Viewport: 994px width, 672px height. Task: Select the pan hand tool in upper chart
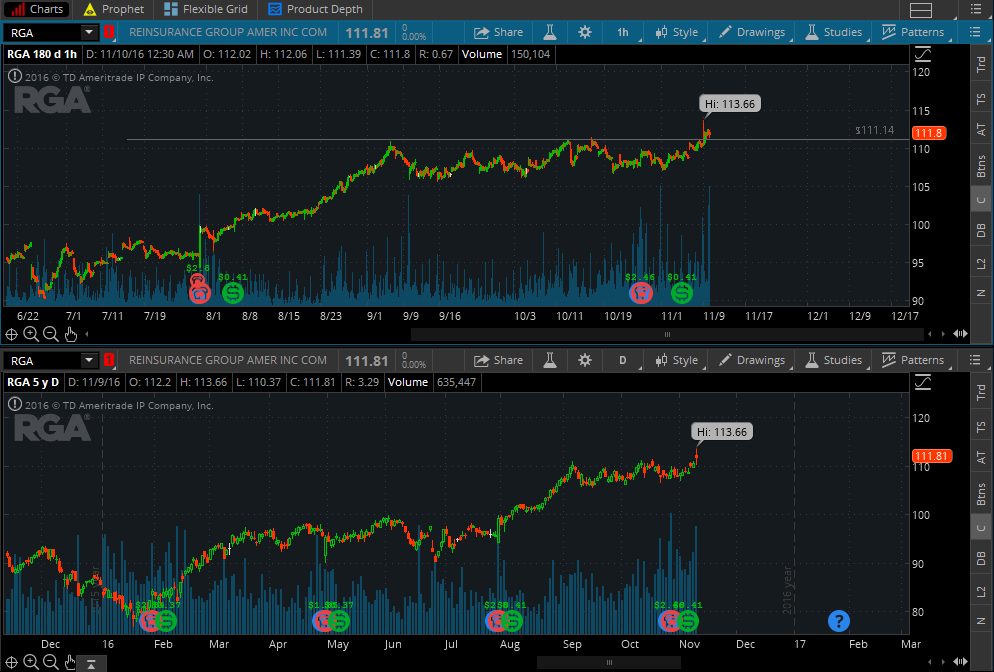(x=70, y=334)
